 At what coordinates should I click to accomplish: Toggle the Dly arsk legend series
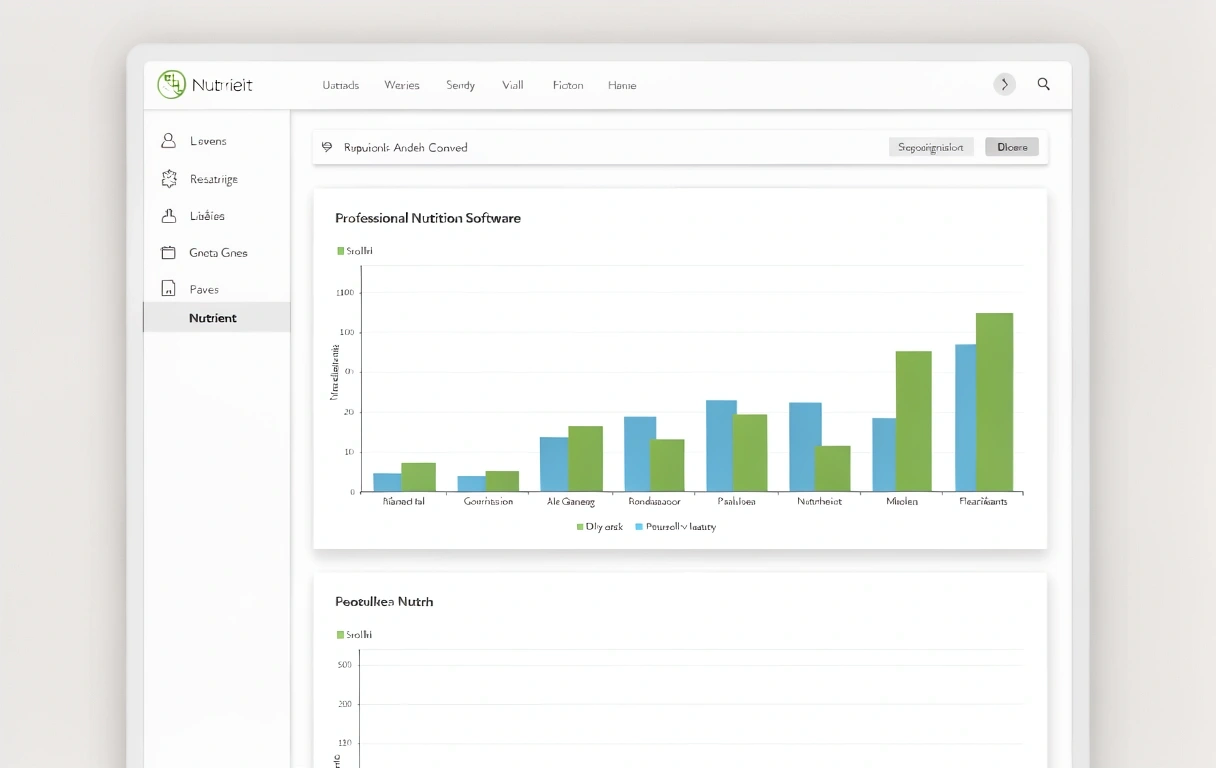click(x=599, y=527)
